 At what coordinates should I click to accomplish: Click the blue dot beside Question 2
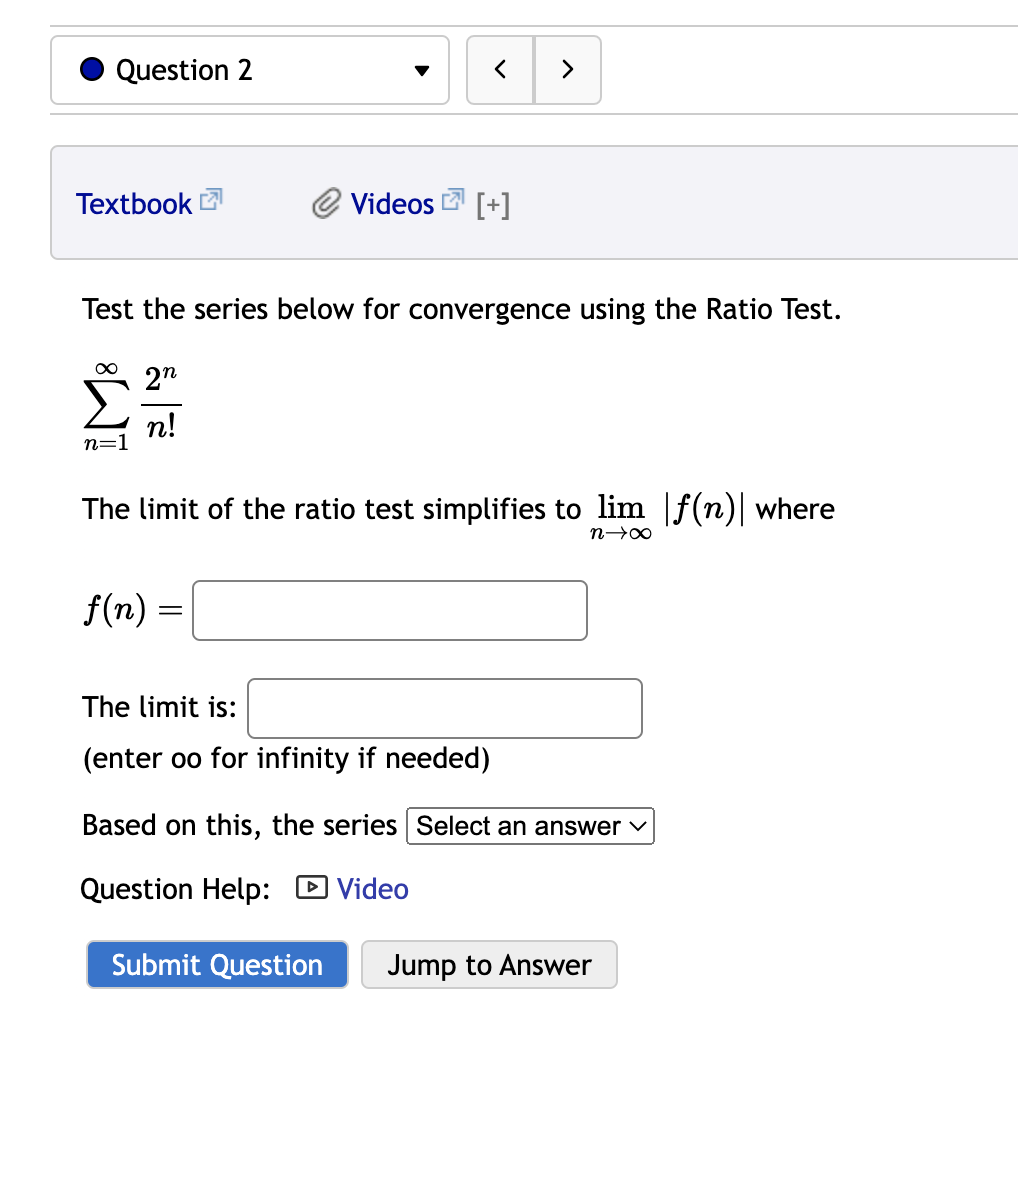pos(91,70)
